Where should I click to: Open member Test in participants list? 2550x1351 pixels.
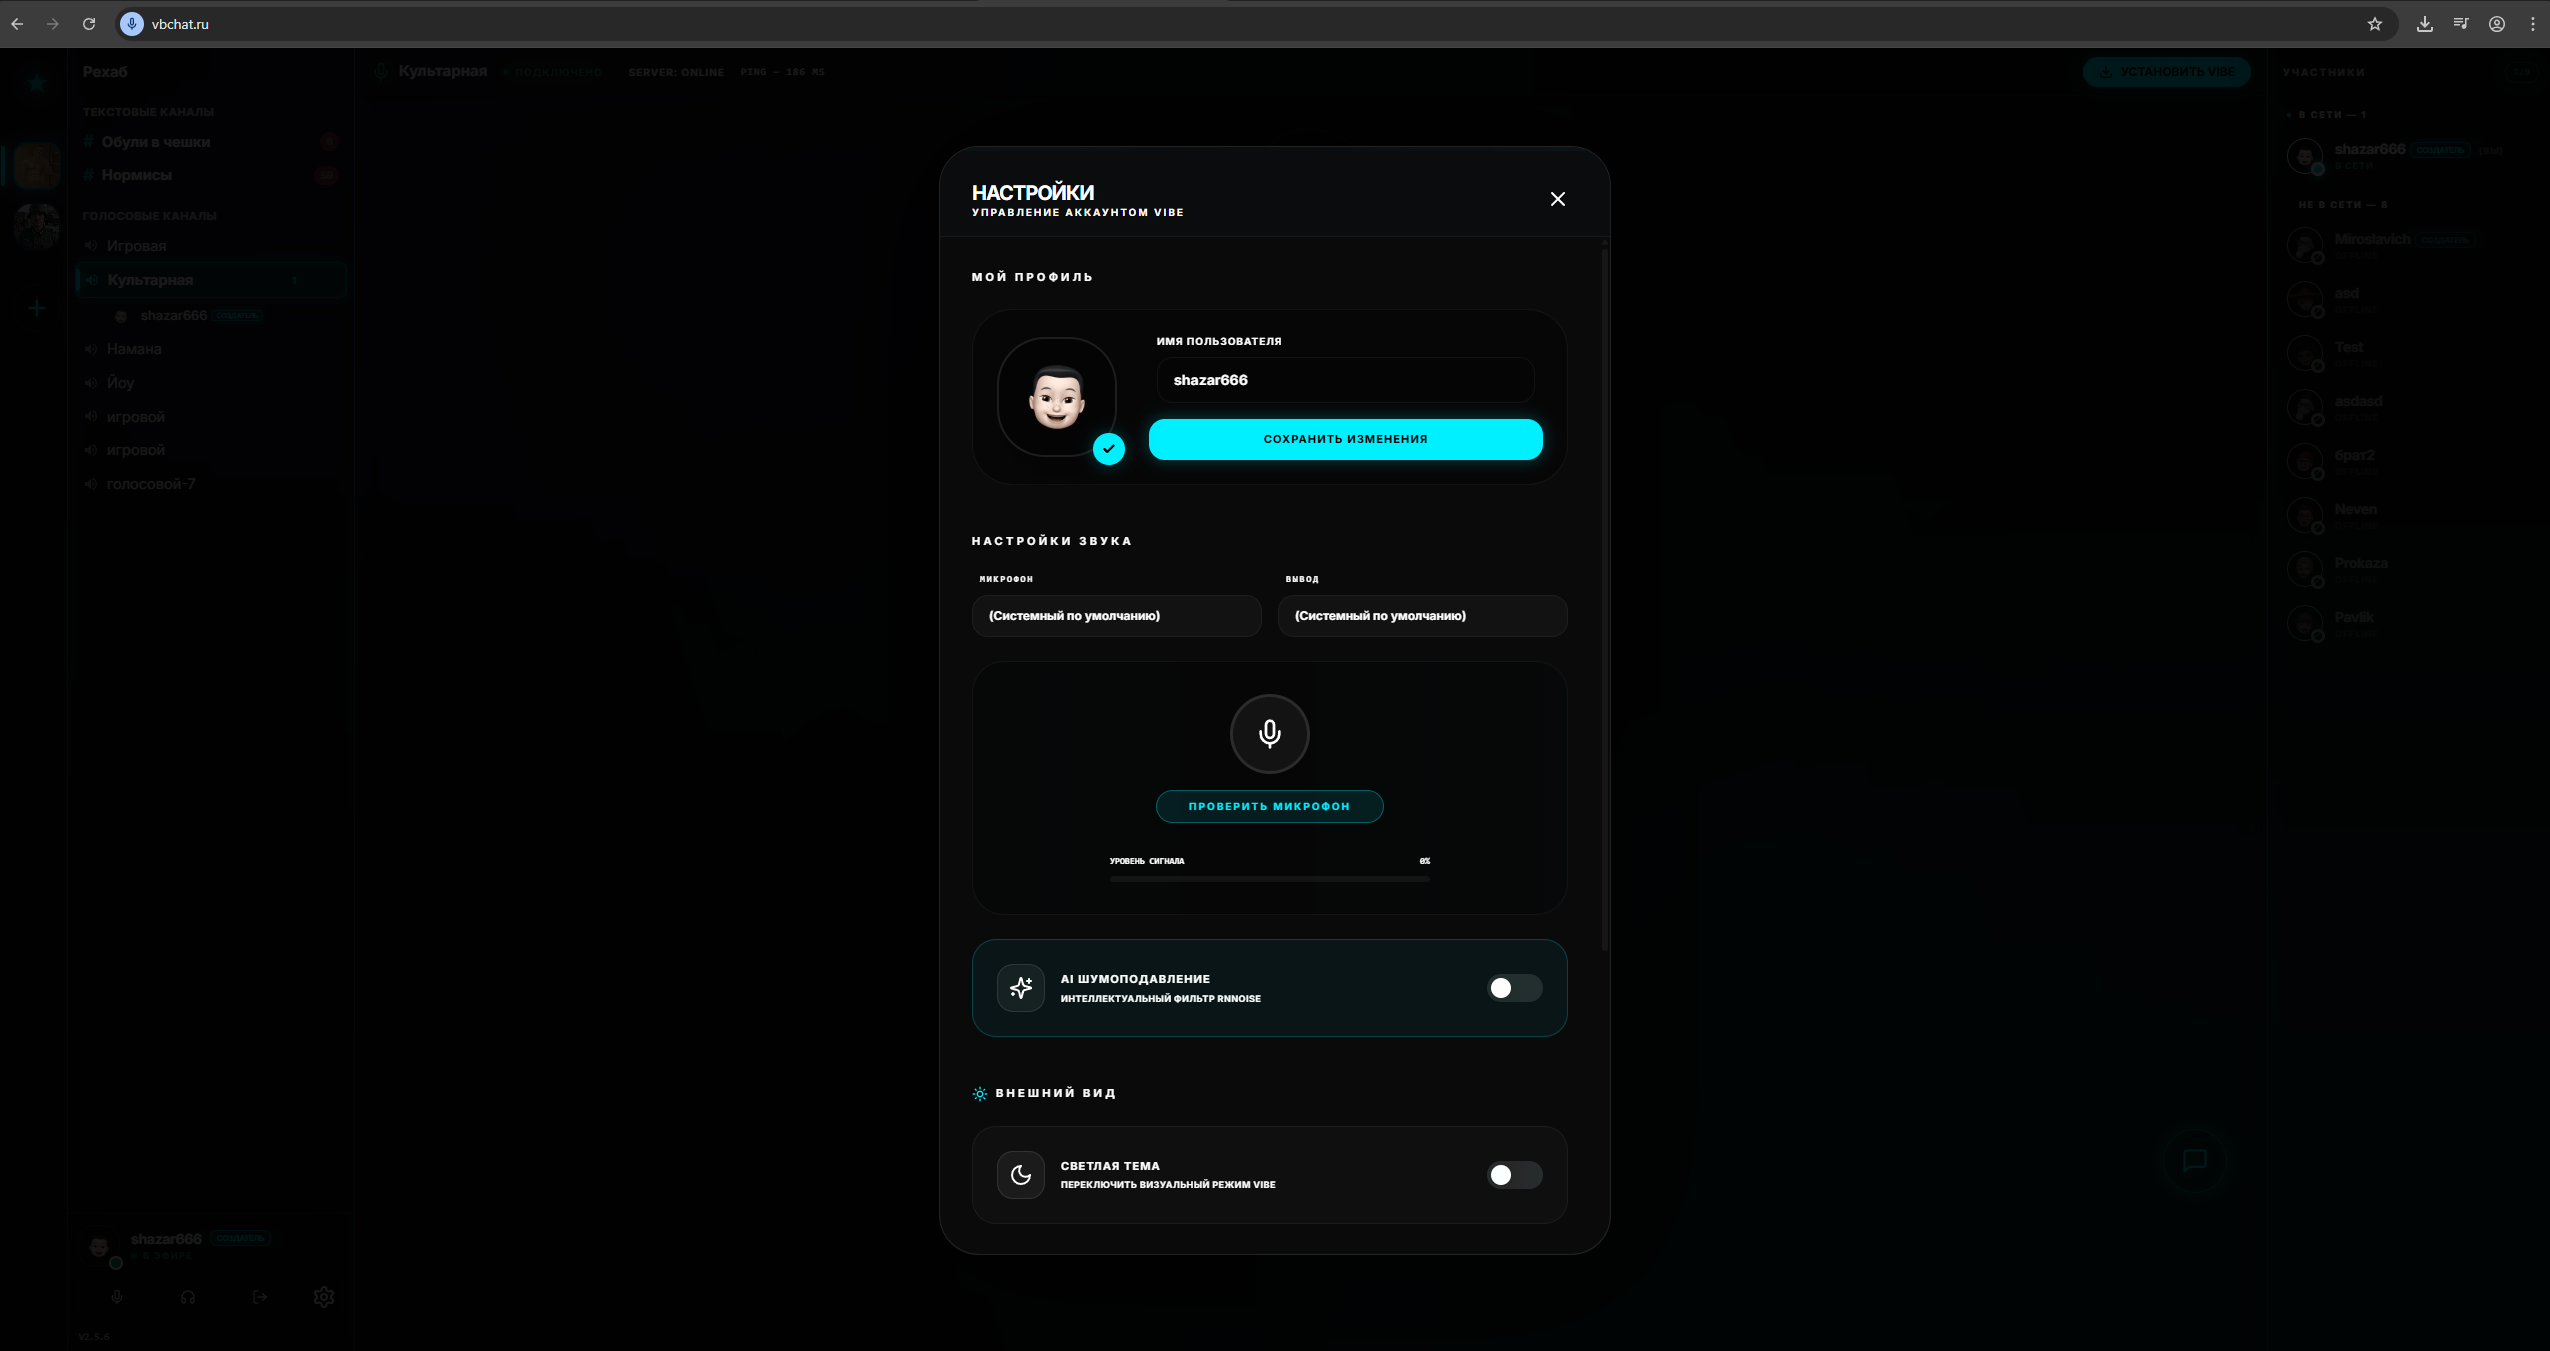[2407, 354]
